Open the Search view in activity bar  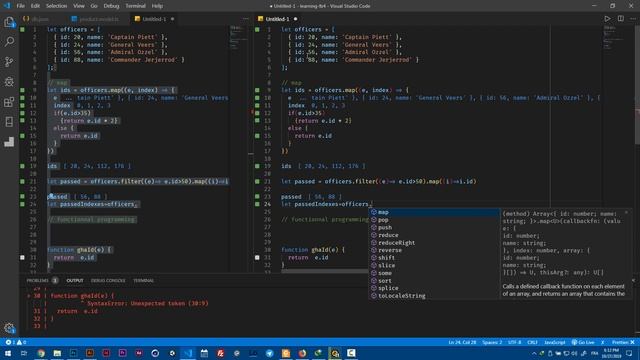tap(9, 42)
